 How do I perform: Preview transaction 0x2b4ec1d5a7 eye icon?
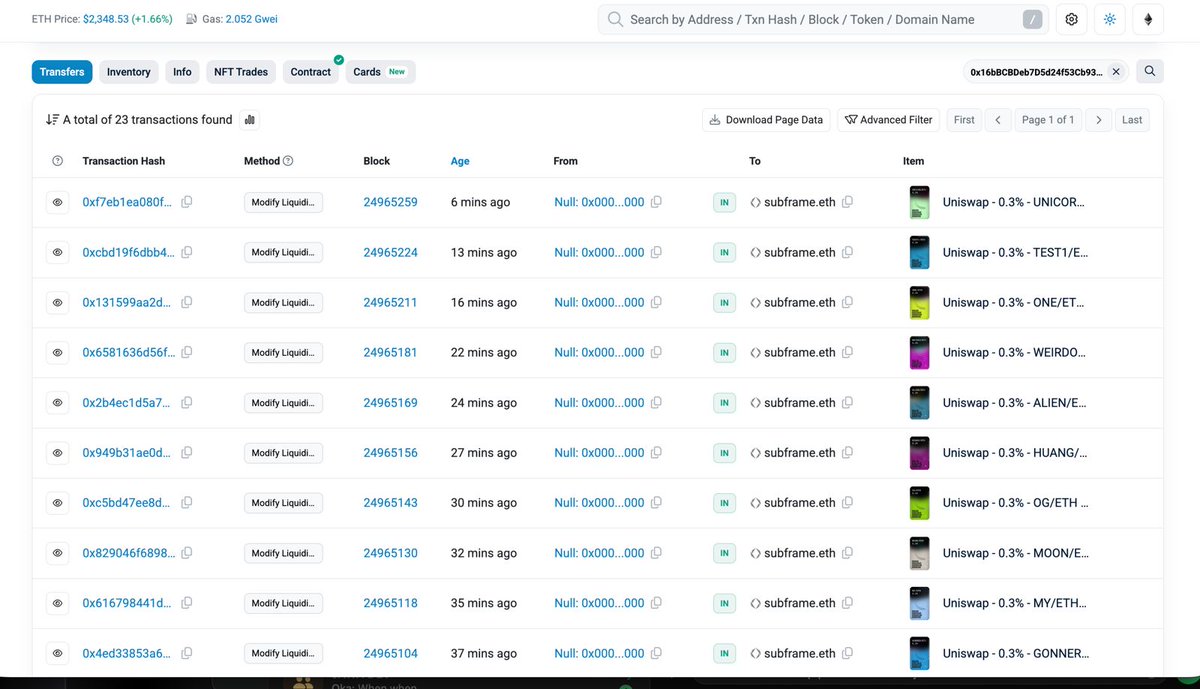coord(58,403)
